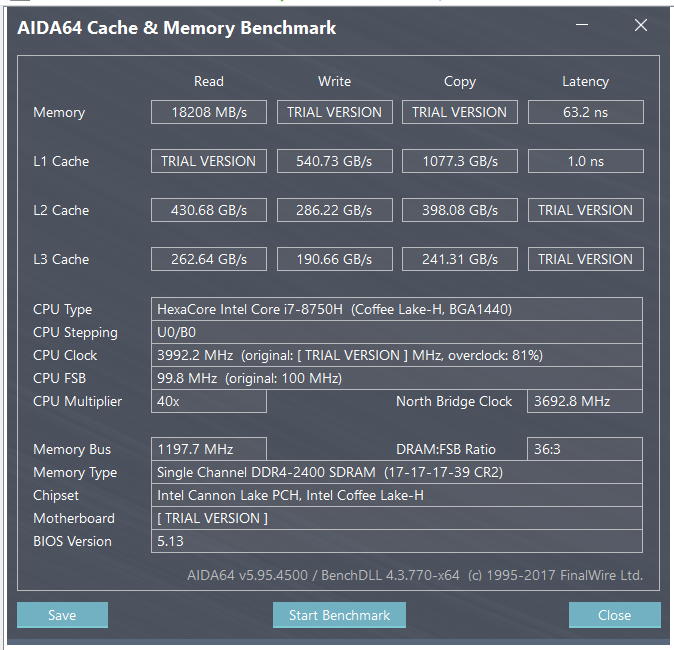
Task: Select Memory Read value 18208 MB/s
Action: (x=209, y=112)
